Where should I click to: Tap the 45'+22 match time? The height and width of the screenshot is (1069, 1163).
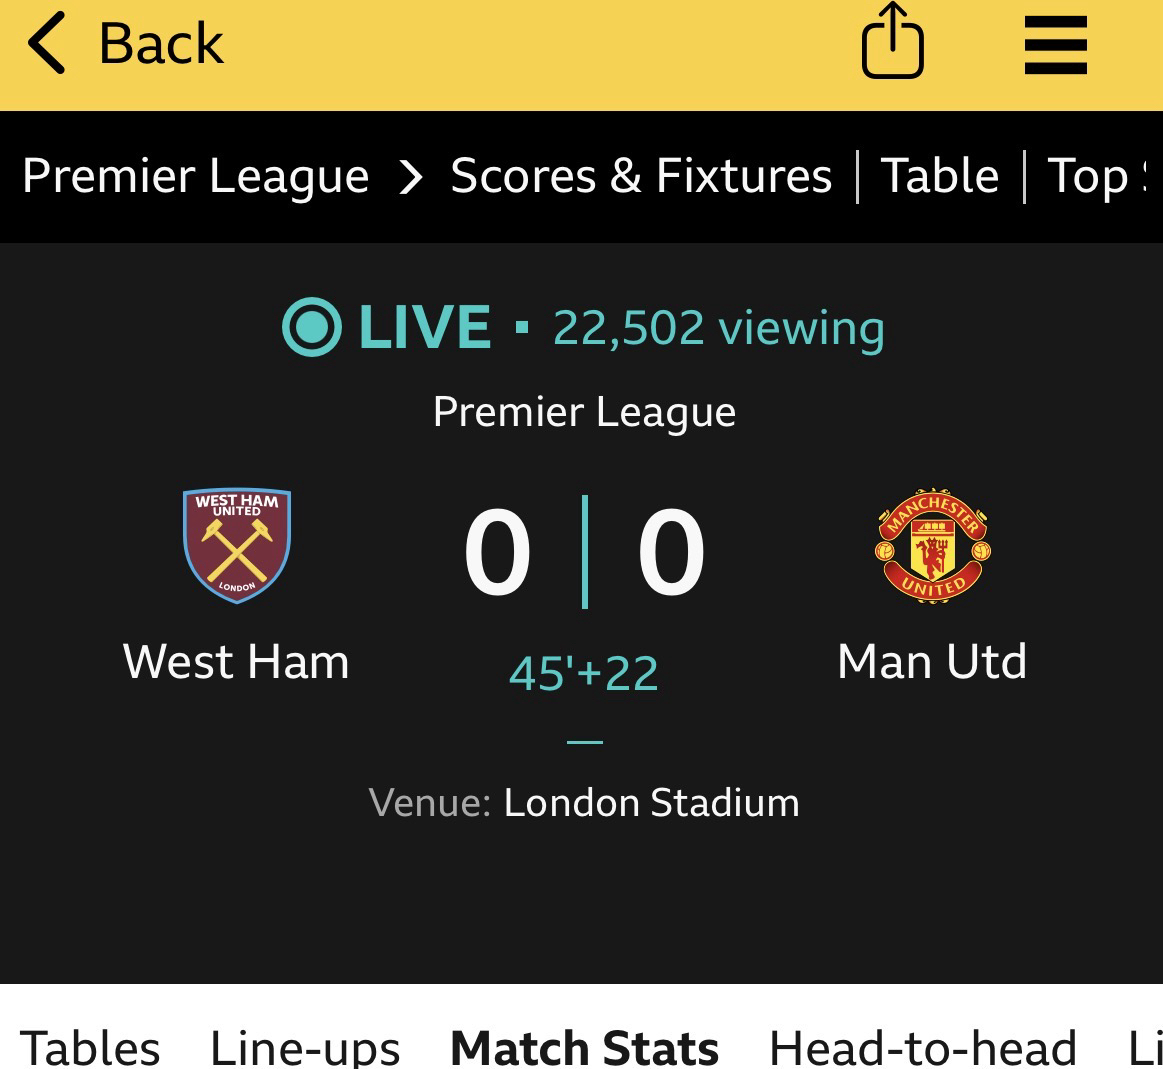584,673
